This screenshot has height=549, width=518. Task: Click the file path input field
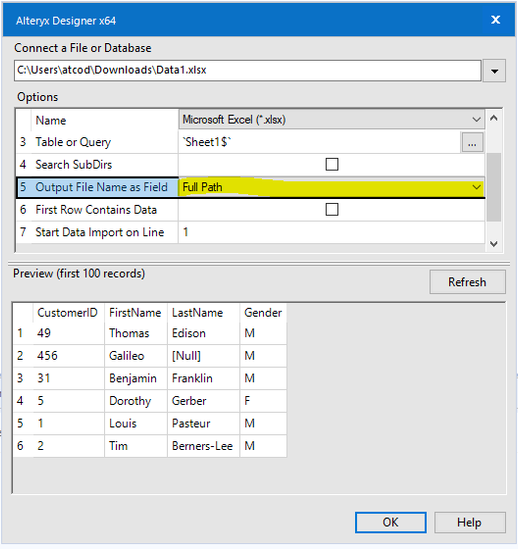(247, 70)
